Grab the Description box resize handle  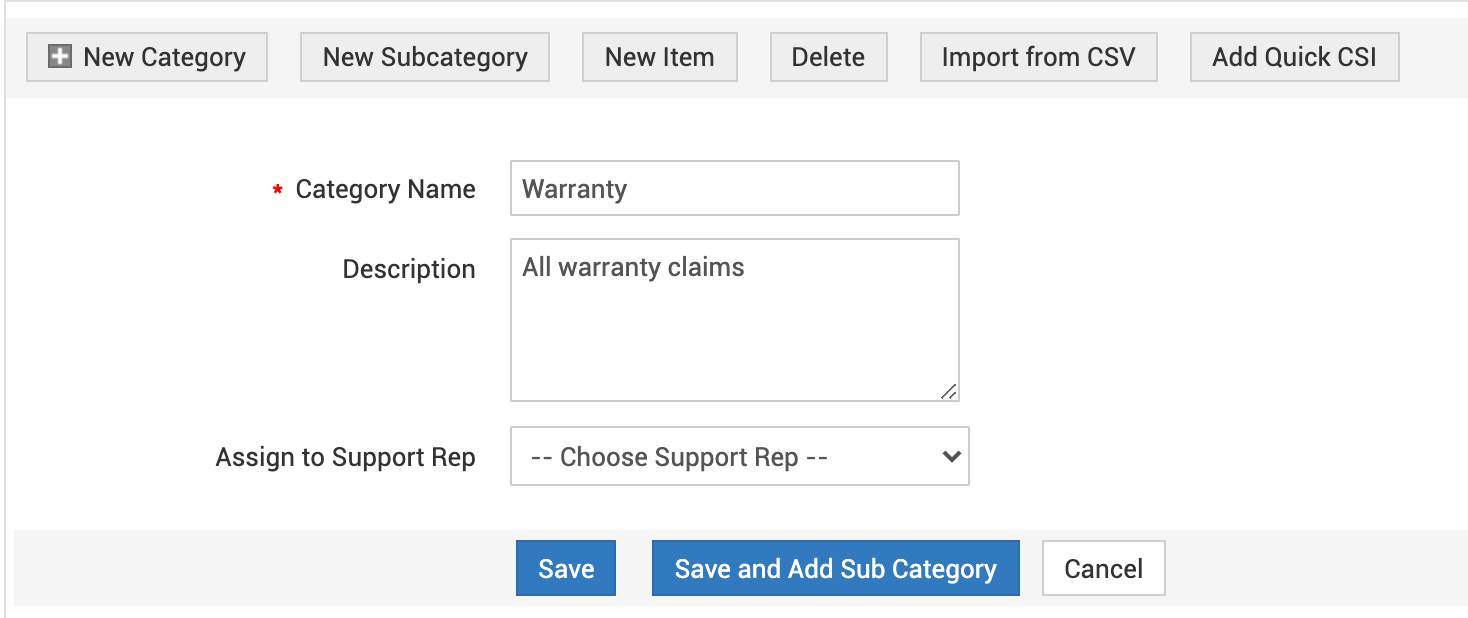coord(949,391)
